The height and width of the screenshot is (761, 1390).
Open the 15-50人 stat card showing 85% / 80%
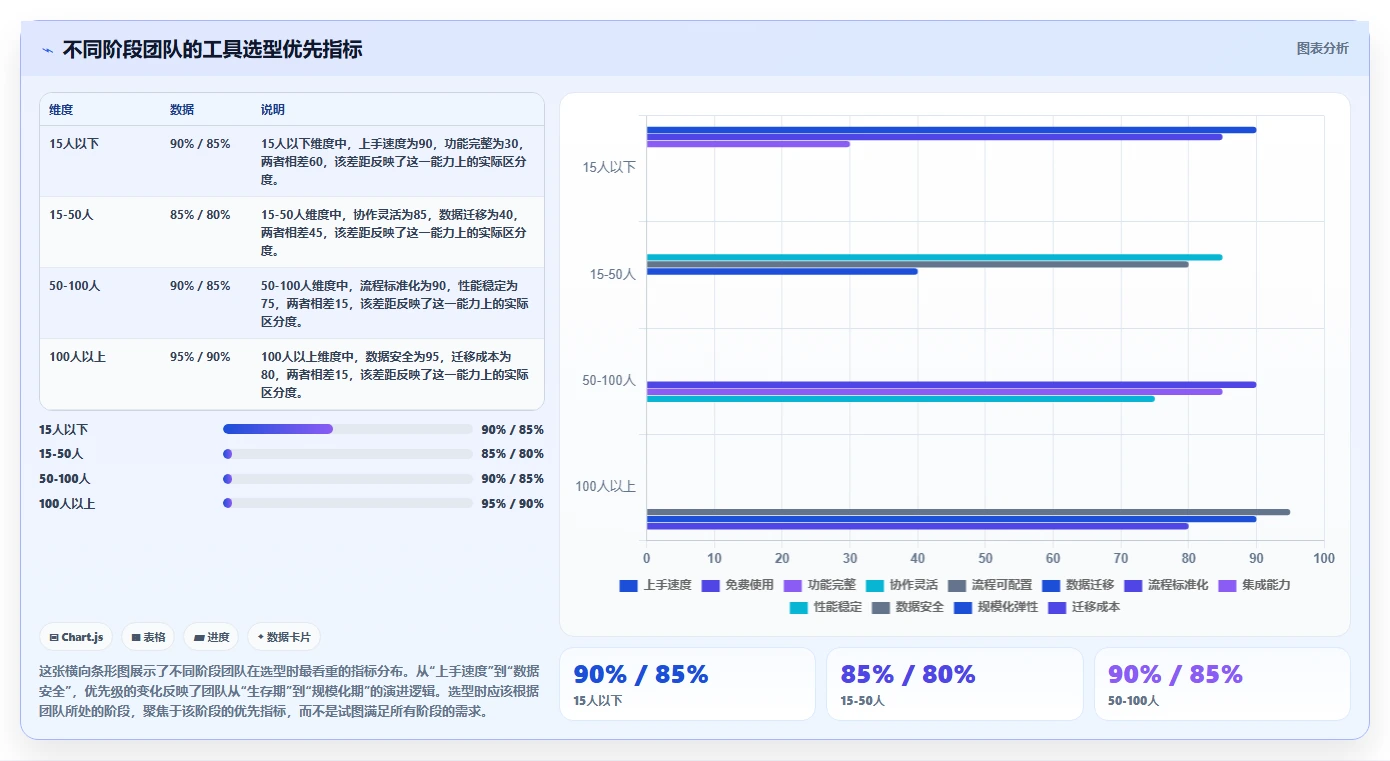point(954,684)
